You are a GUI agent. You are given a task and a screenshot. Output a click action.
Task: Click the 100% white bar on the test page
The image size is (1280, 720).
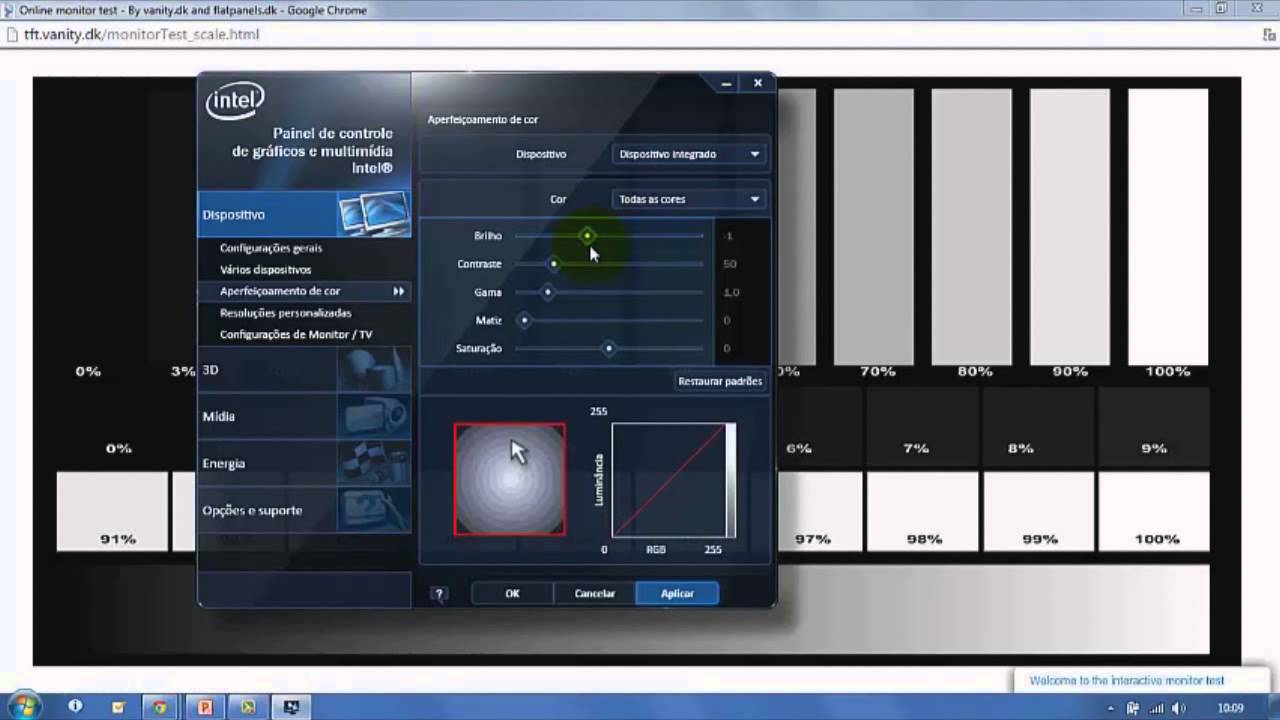[1168, 227]
